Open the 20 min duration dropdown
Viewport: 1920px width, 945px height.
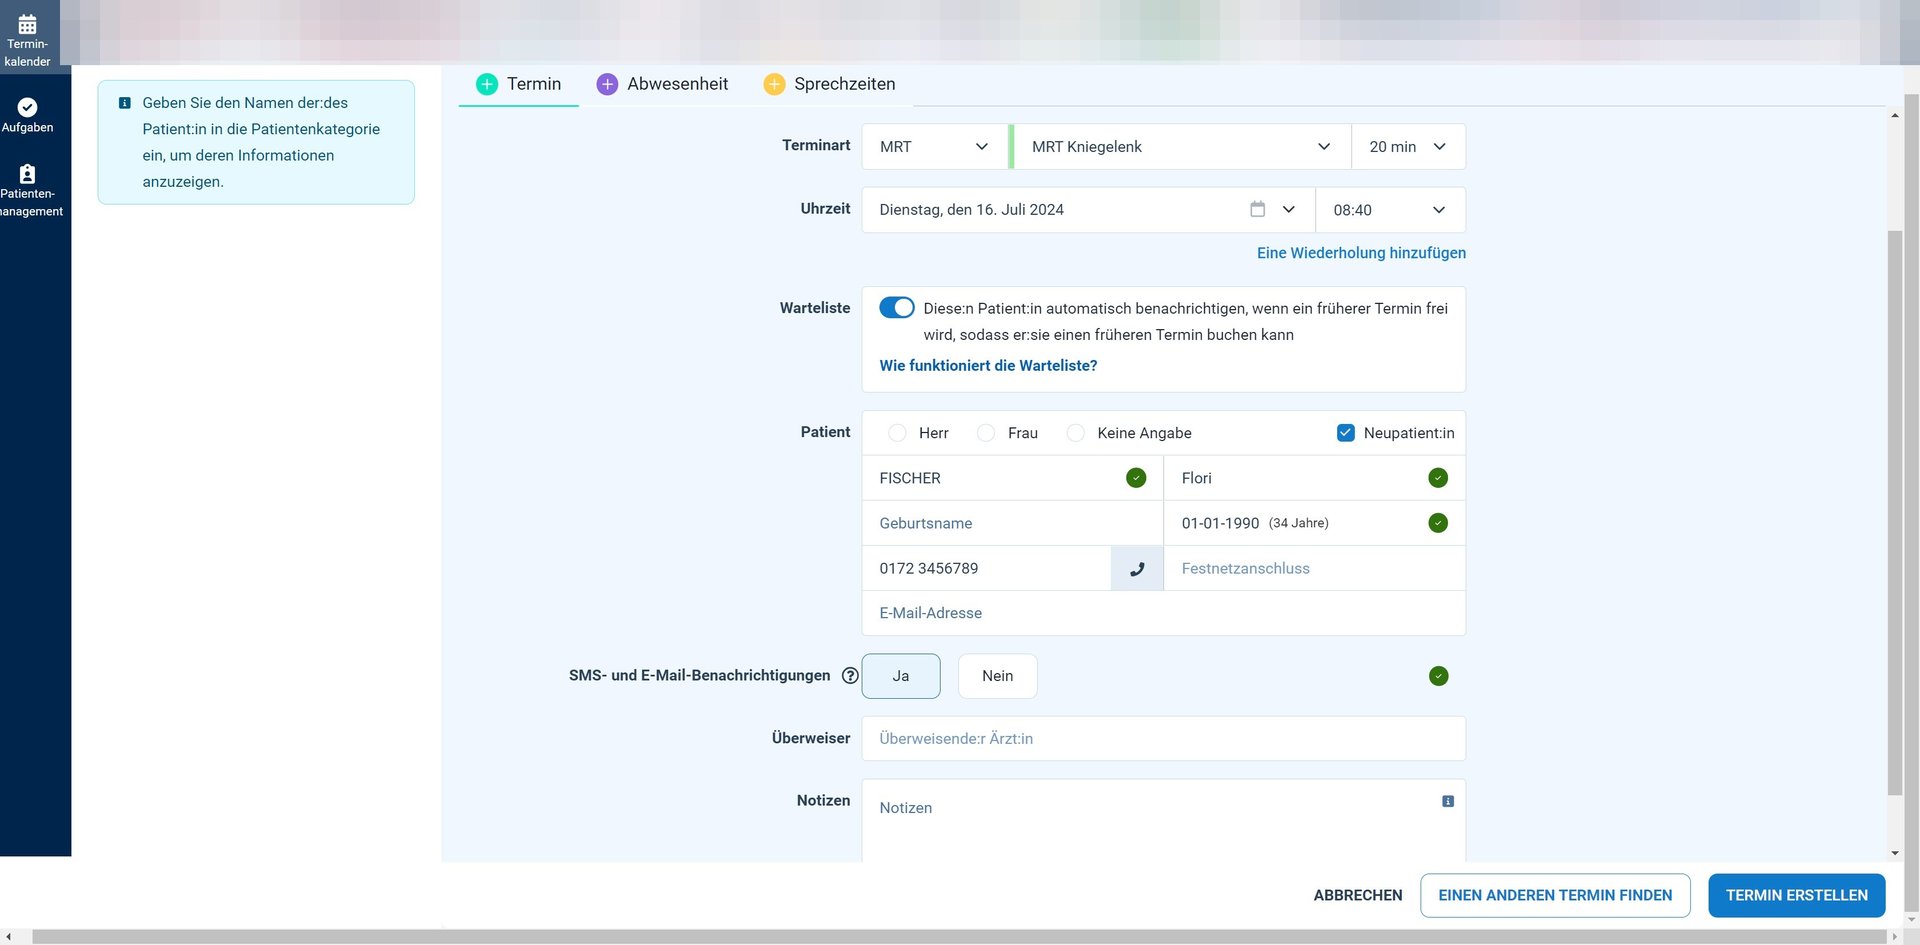pos(1408,147)
